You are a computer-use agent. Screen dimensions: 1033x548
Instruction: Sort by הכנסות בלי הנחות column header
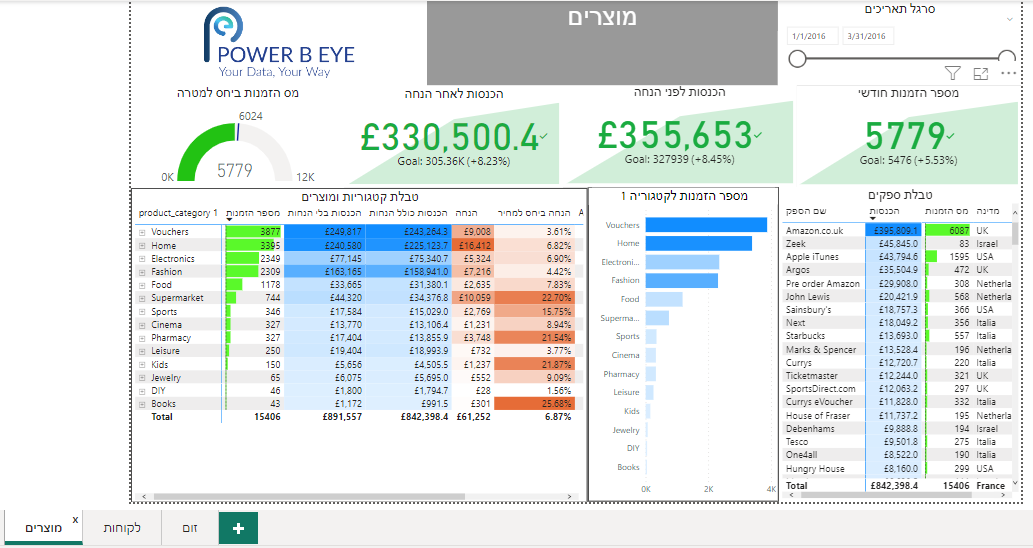324,213
